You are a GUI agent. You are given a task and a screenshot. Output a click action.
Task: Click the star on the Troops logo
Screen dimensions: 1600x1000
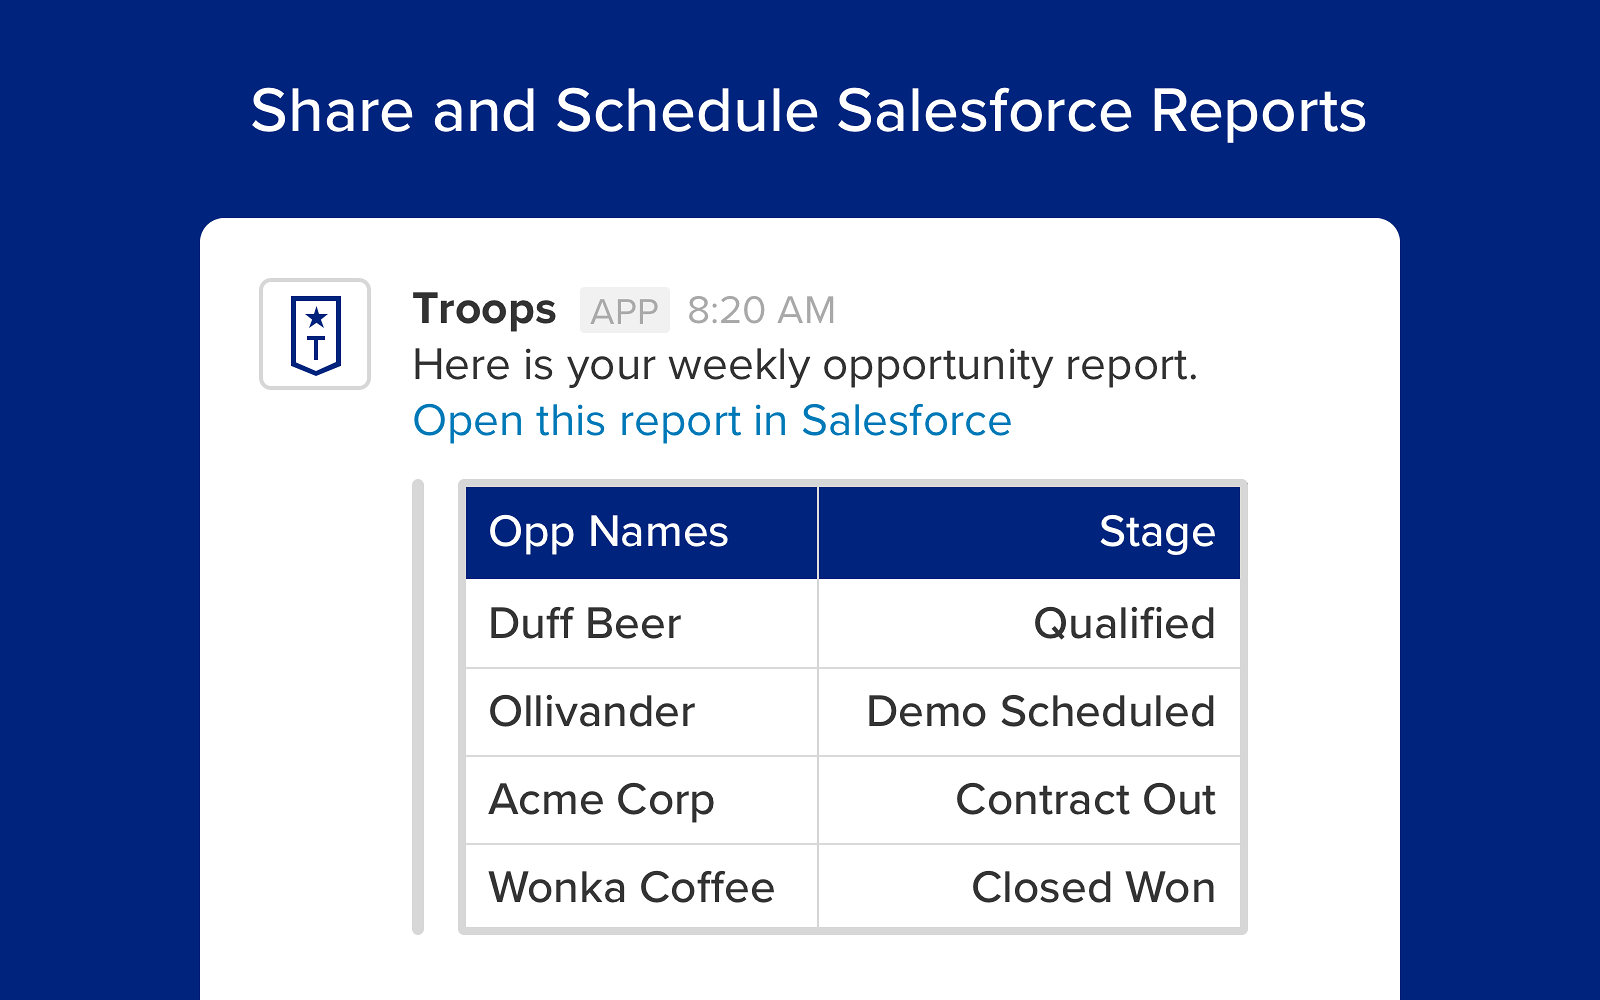coord(316,318)
